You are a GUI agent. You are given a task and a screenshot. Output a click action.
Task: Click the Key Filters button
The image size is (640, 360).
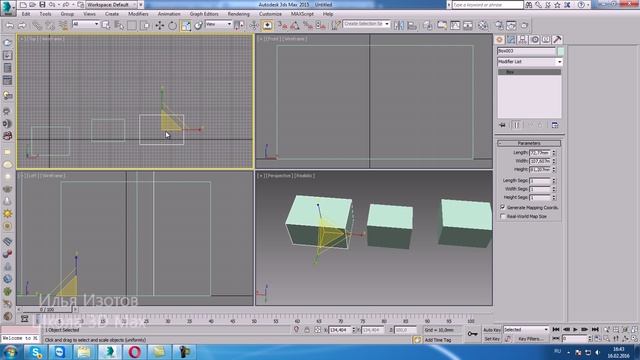[530, 339]
